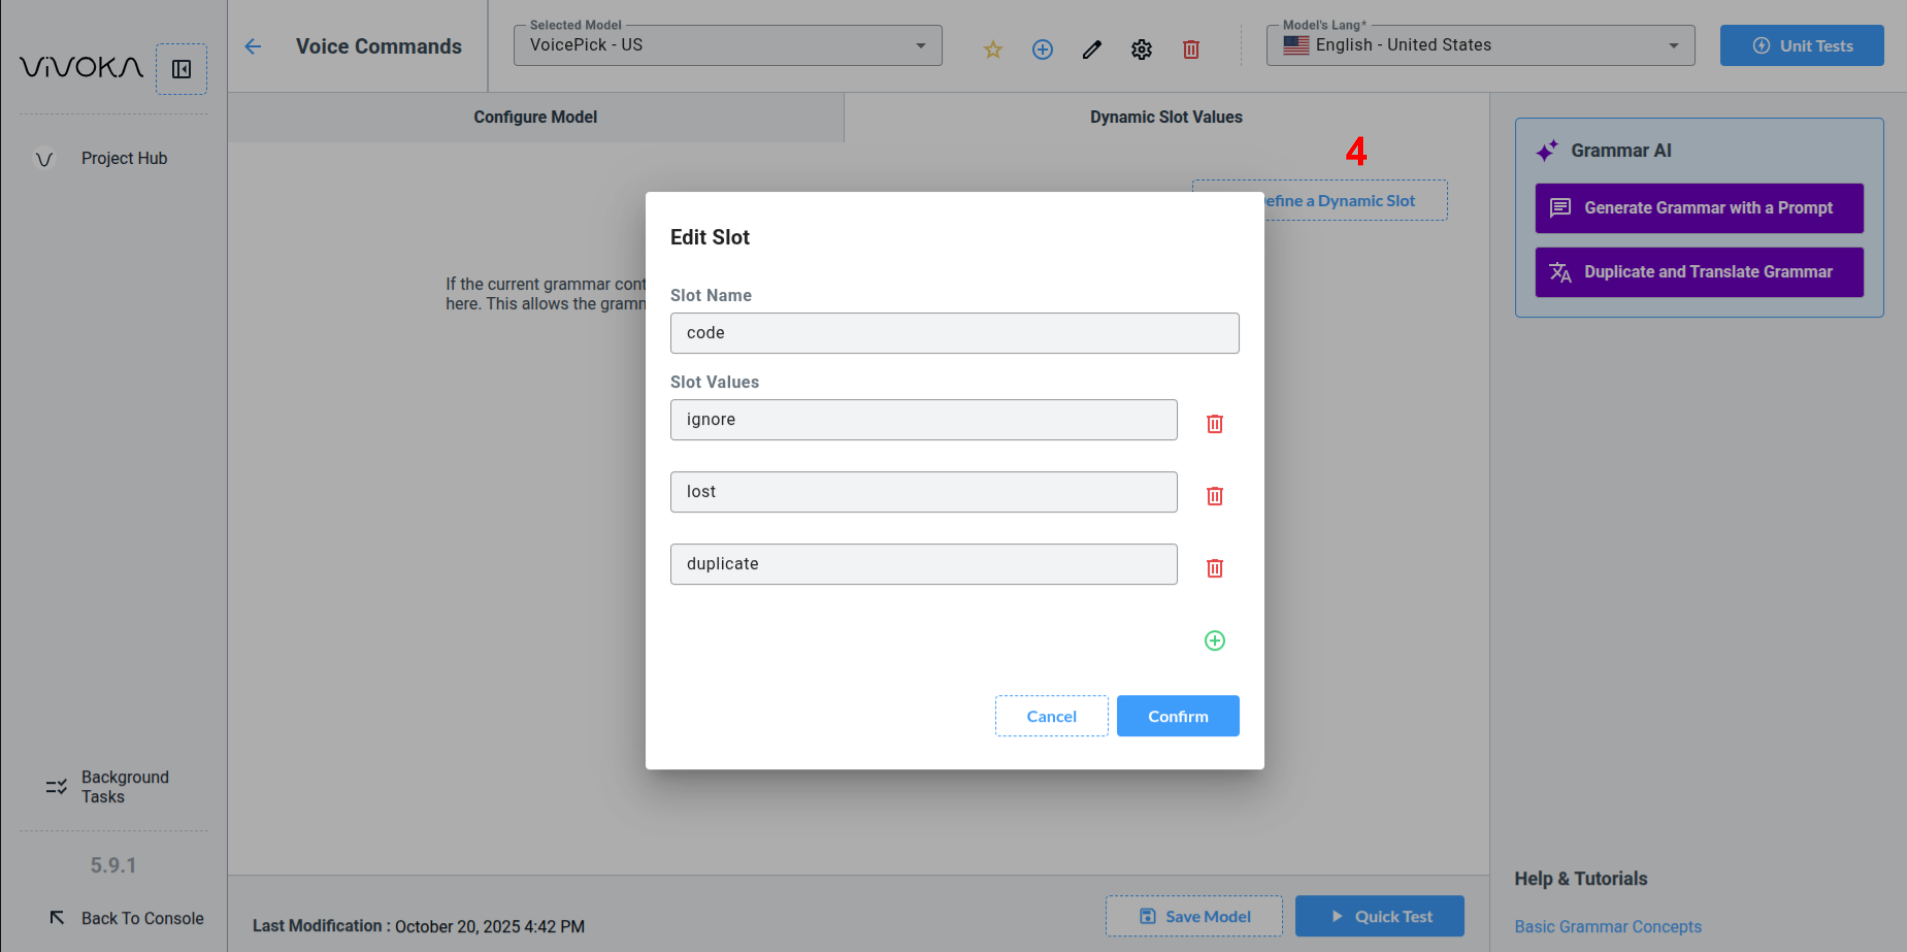Cancel the Edit Slot dialog
Viewport: 1907px width, 952px height.
tap(1051, 716)
